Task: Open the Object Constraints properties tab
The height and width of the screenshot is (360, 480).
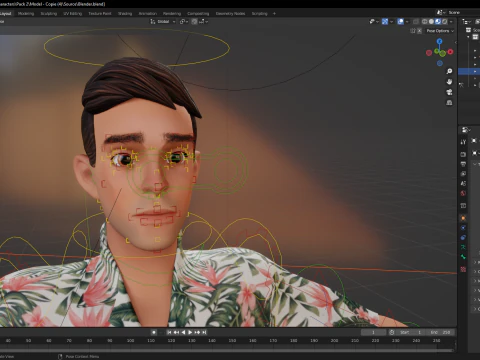Action: point(463,237)
